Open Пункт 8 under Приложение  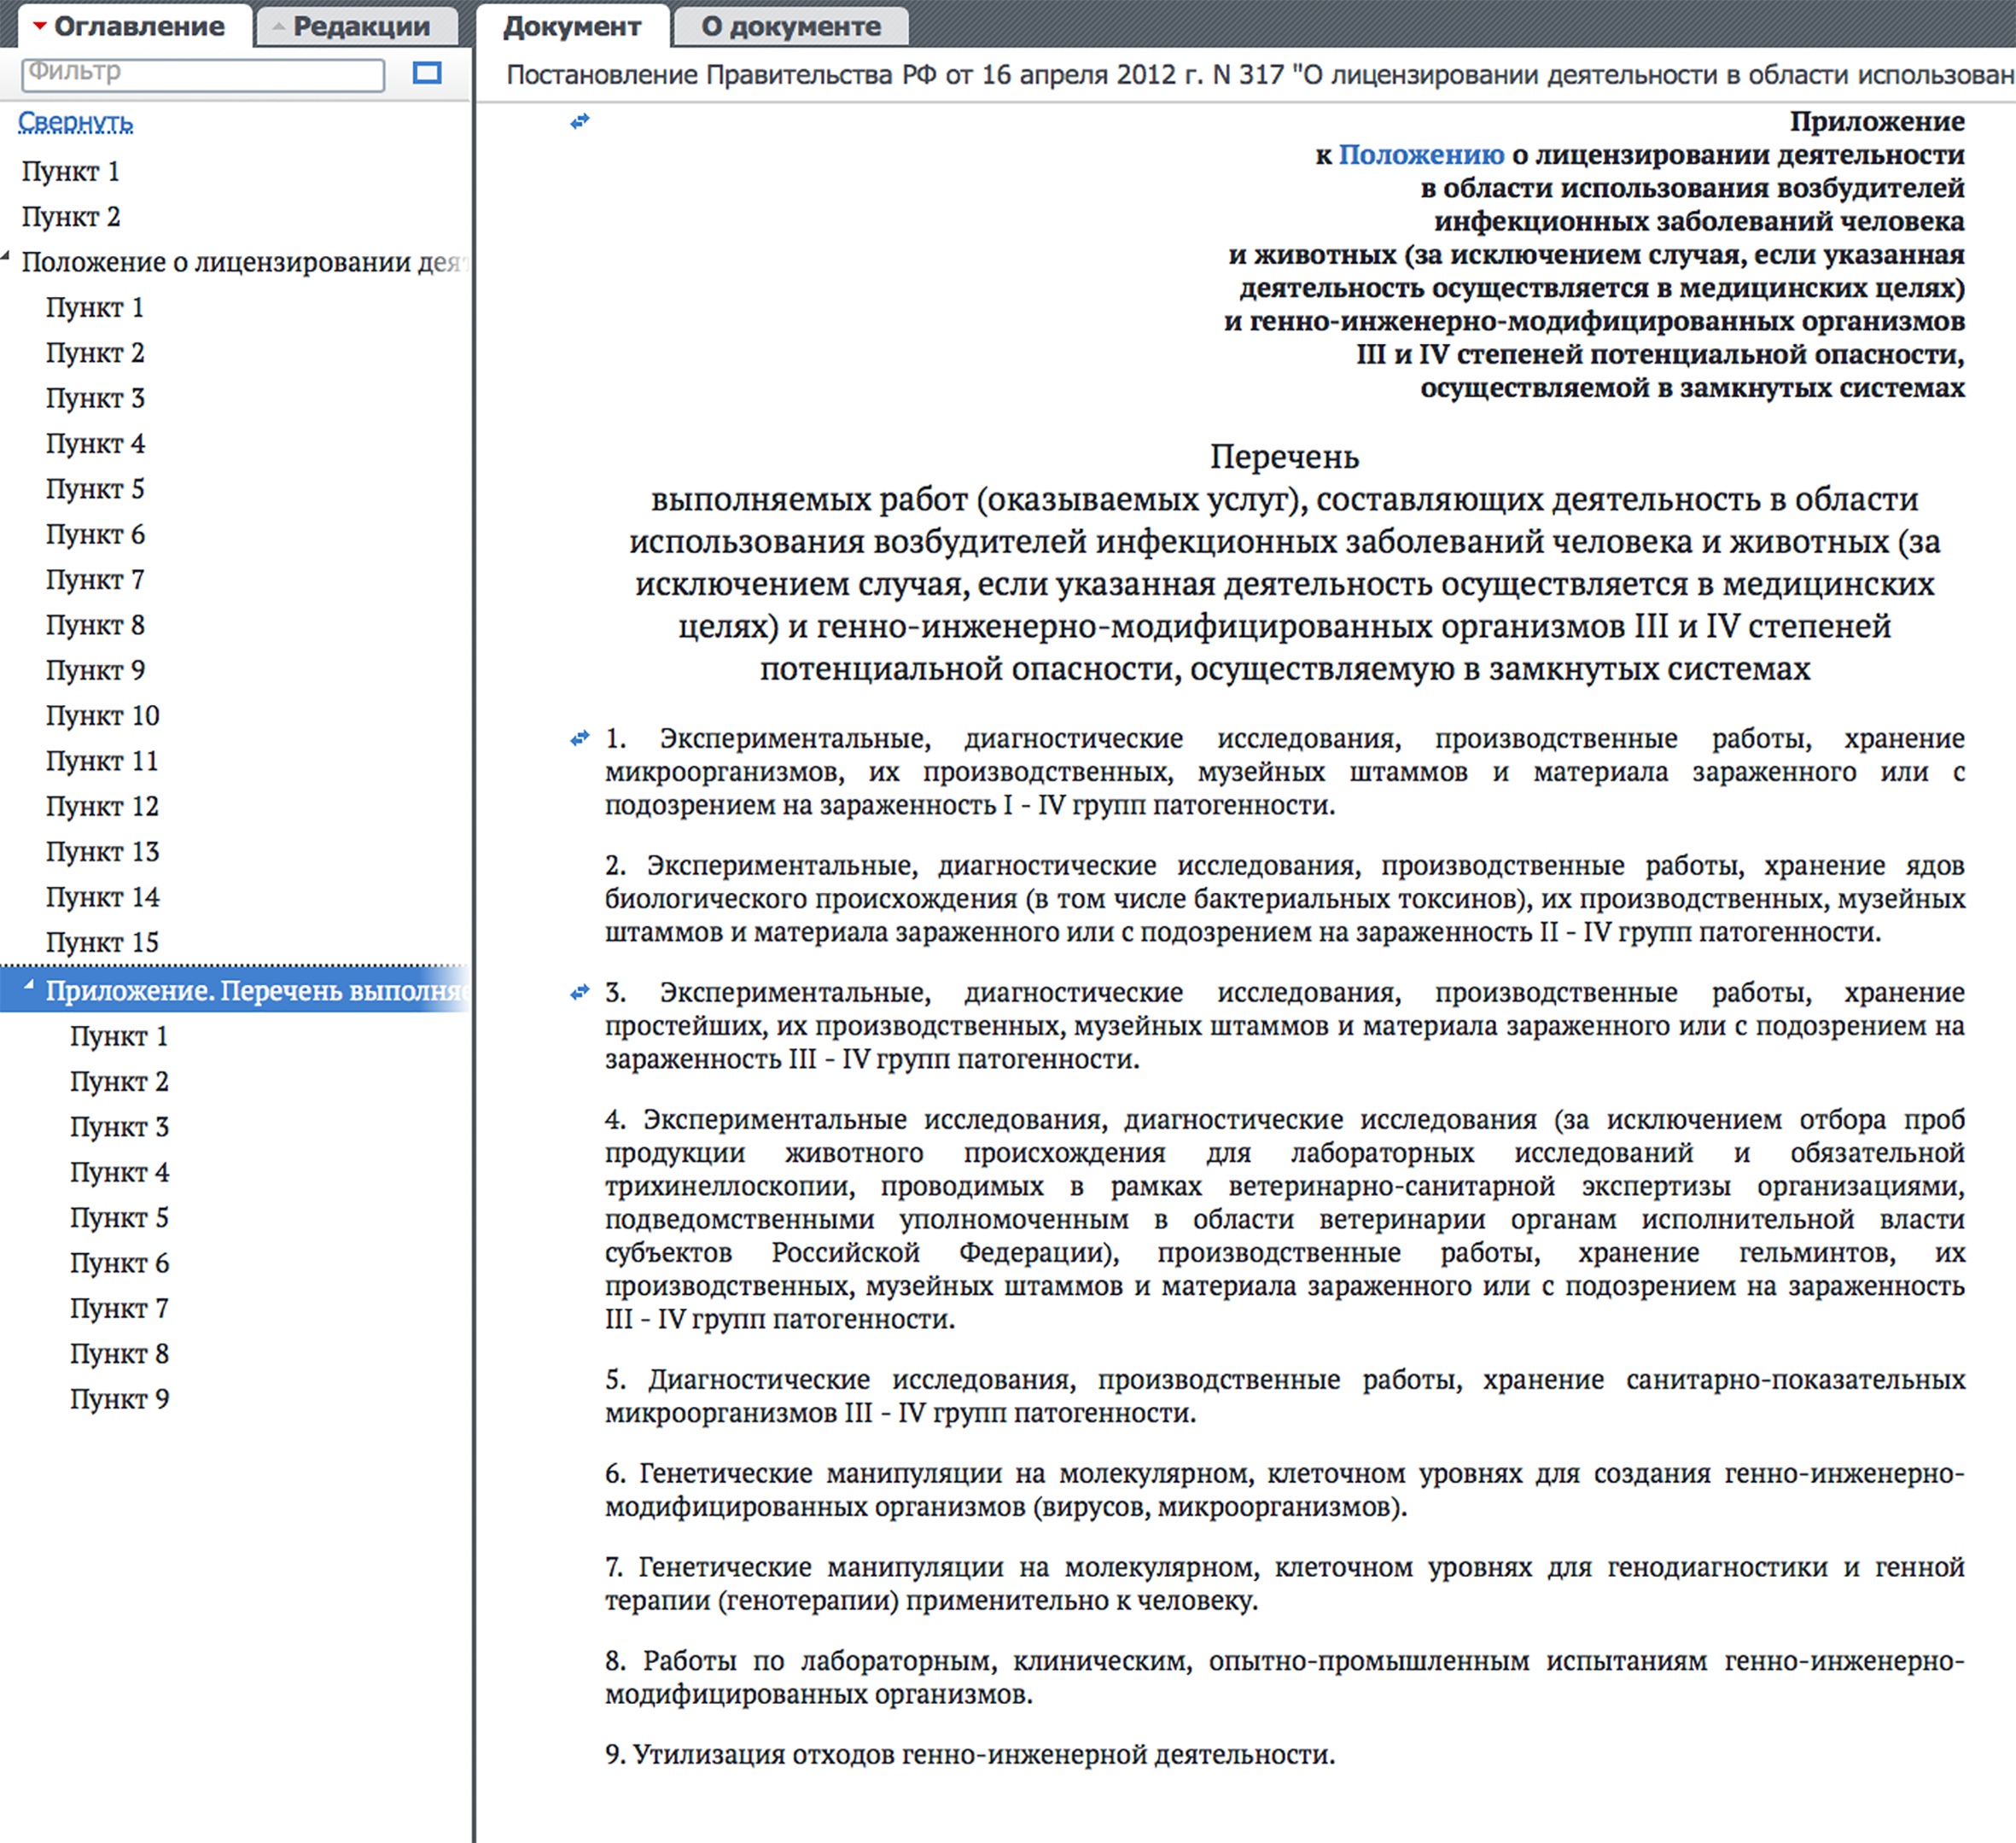pyautogui.click(x=119, y=1354)
